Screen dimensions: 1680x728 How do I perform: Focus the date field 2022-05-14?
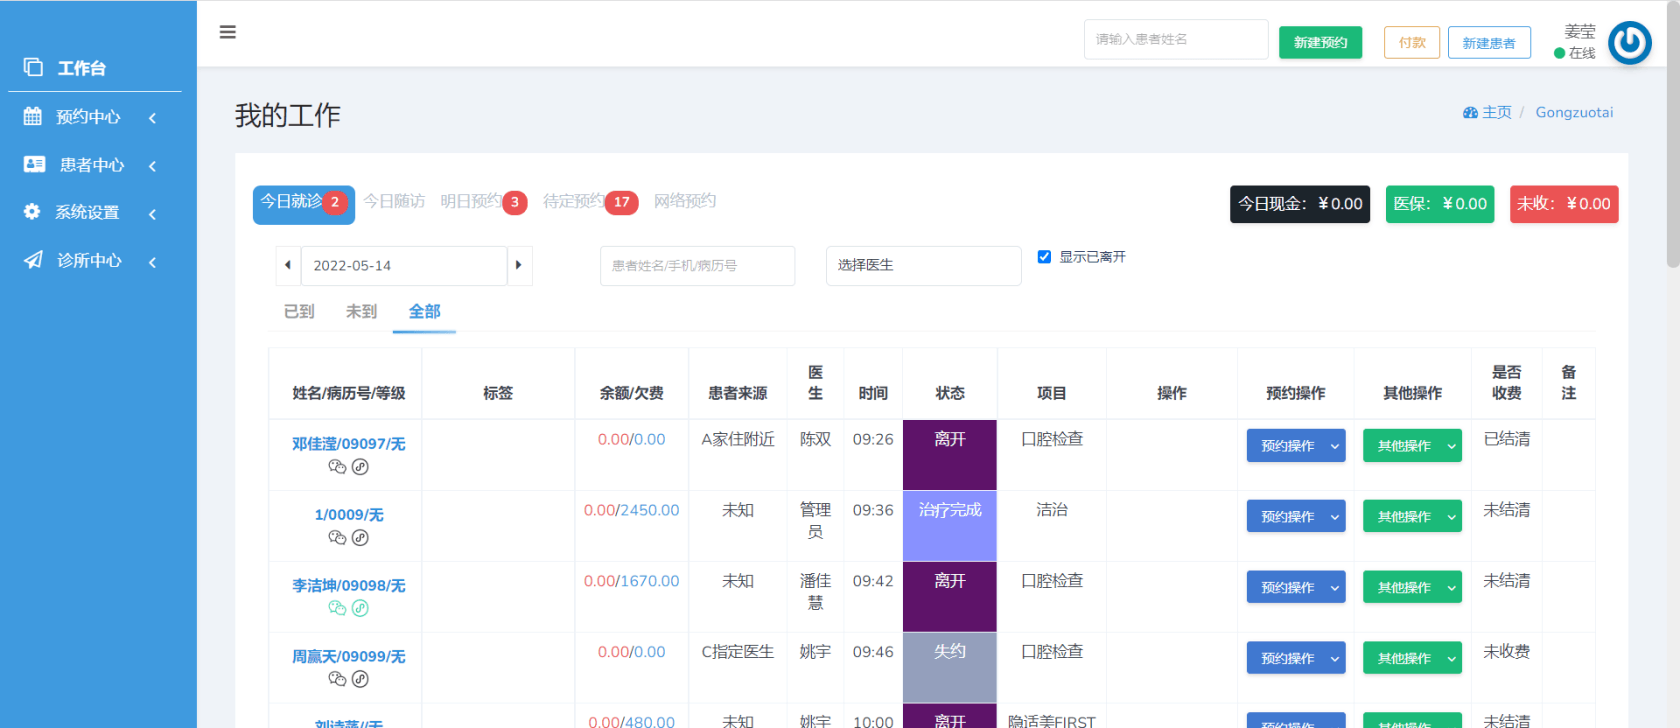(x=404, y=266)
